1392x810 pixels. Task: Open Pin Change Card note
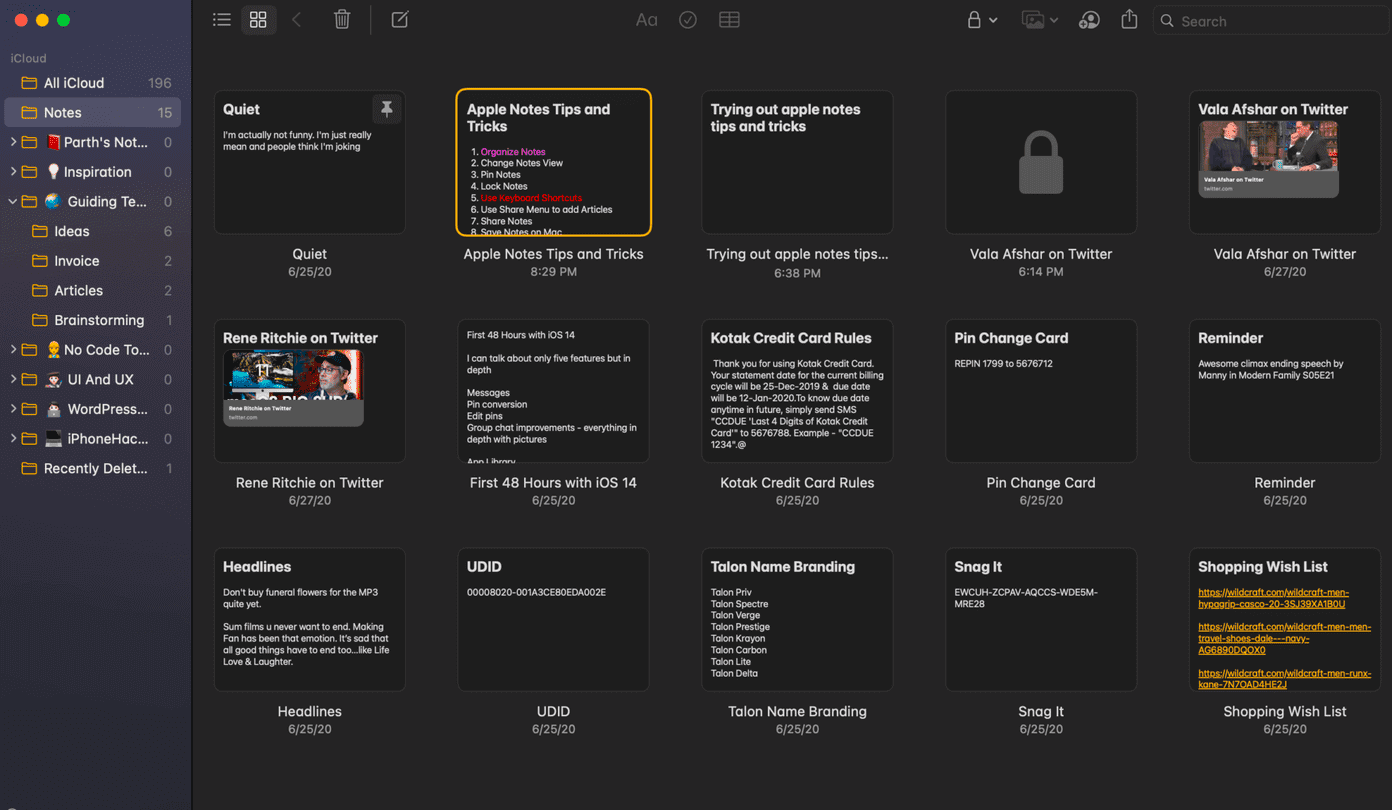coord(1041,391)
